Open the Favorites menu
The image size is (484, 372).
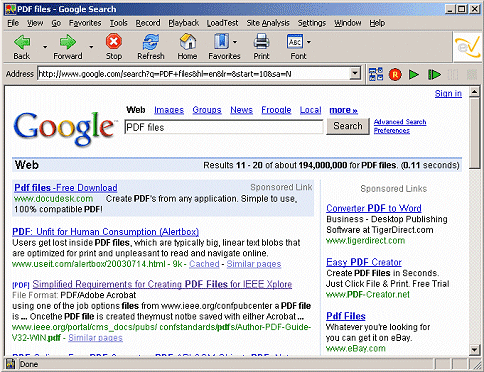(85, 23)
